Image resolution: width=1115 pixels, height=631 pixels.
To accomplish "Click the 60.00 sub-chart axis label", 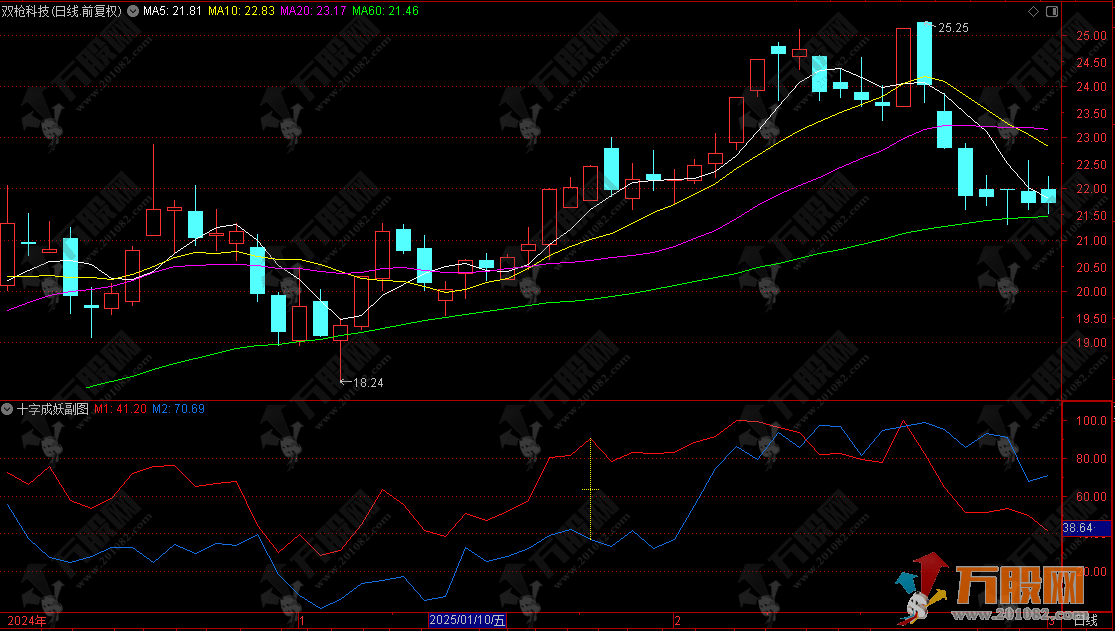I will (1092, 497).
